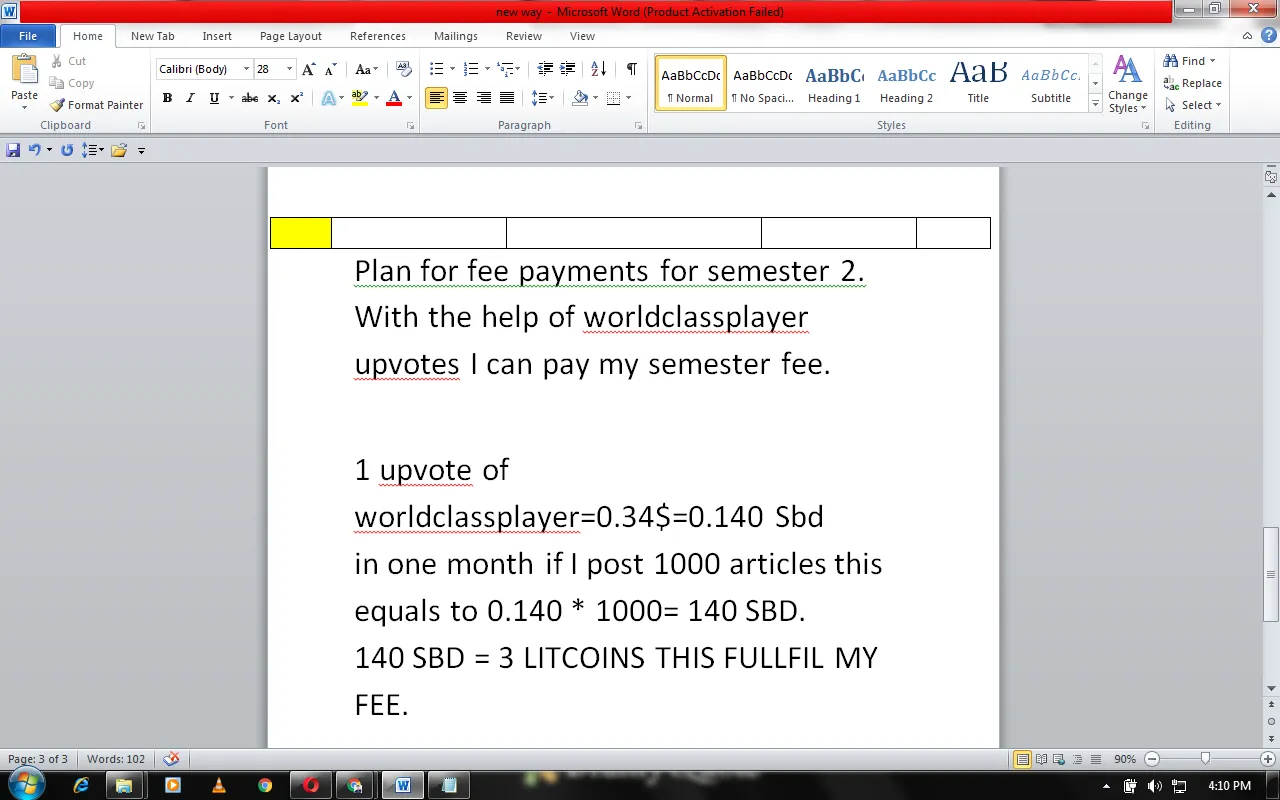Apply the red font color button
This screenshot has width=1280, height=800.
pos(394,98)
